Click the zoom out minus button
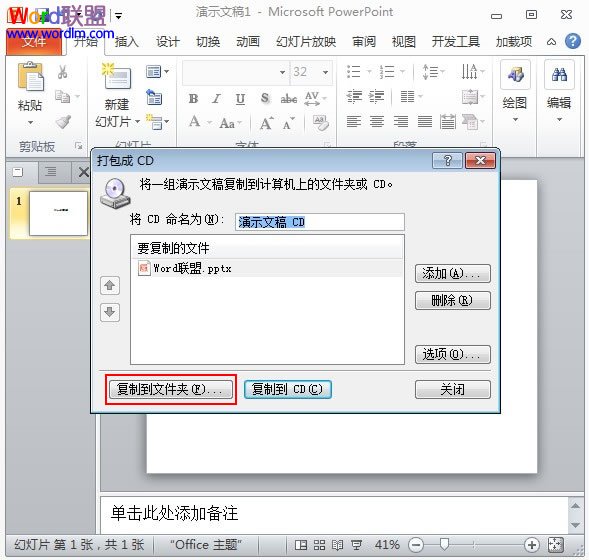 pos(416,545)
